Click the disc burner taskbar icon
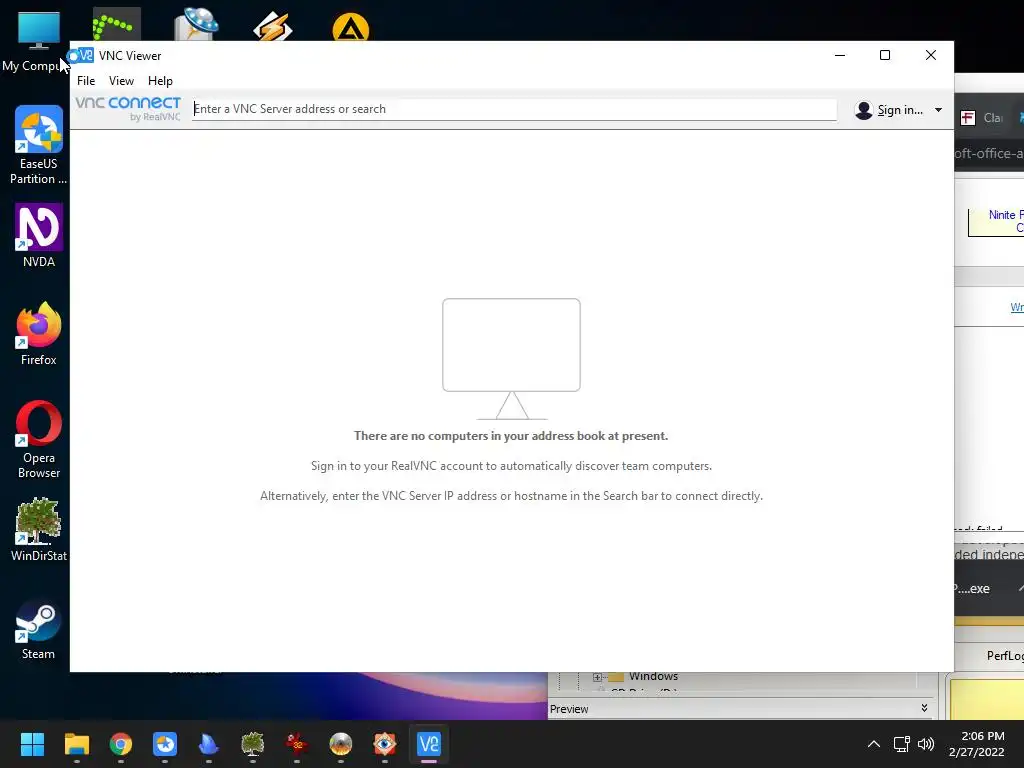Image resolution: width=1024 pixels, height=768 pixels. click(341, 744)
